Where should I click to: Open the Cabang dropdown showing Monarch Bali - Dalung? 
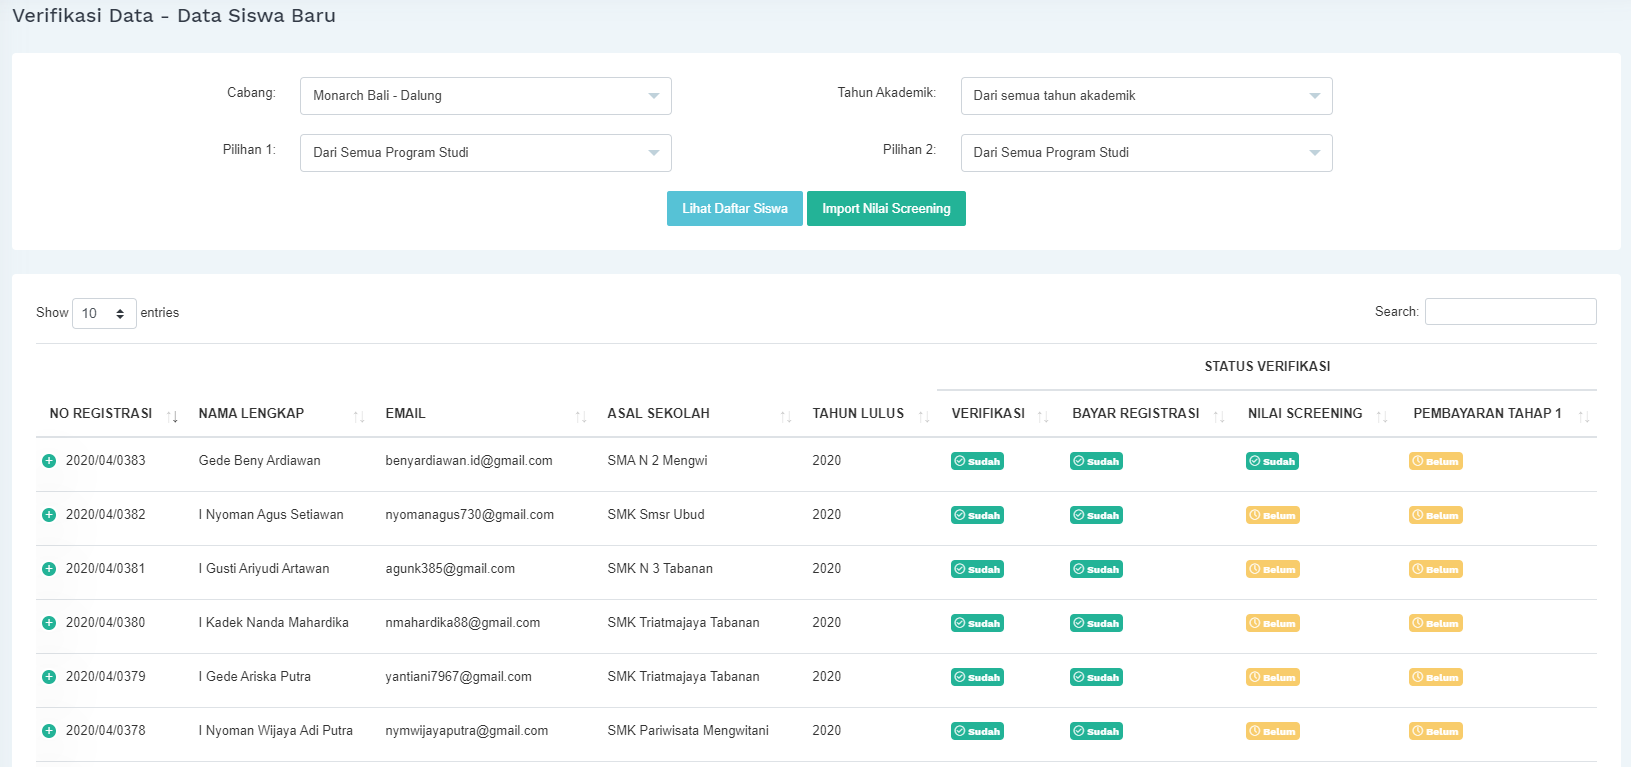[x=485, y=96]
